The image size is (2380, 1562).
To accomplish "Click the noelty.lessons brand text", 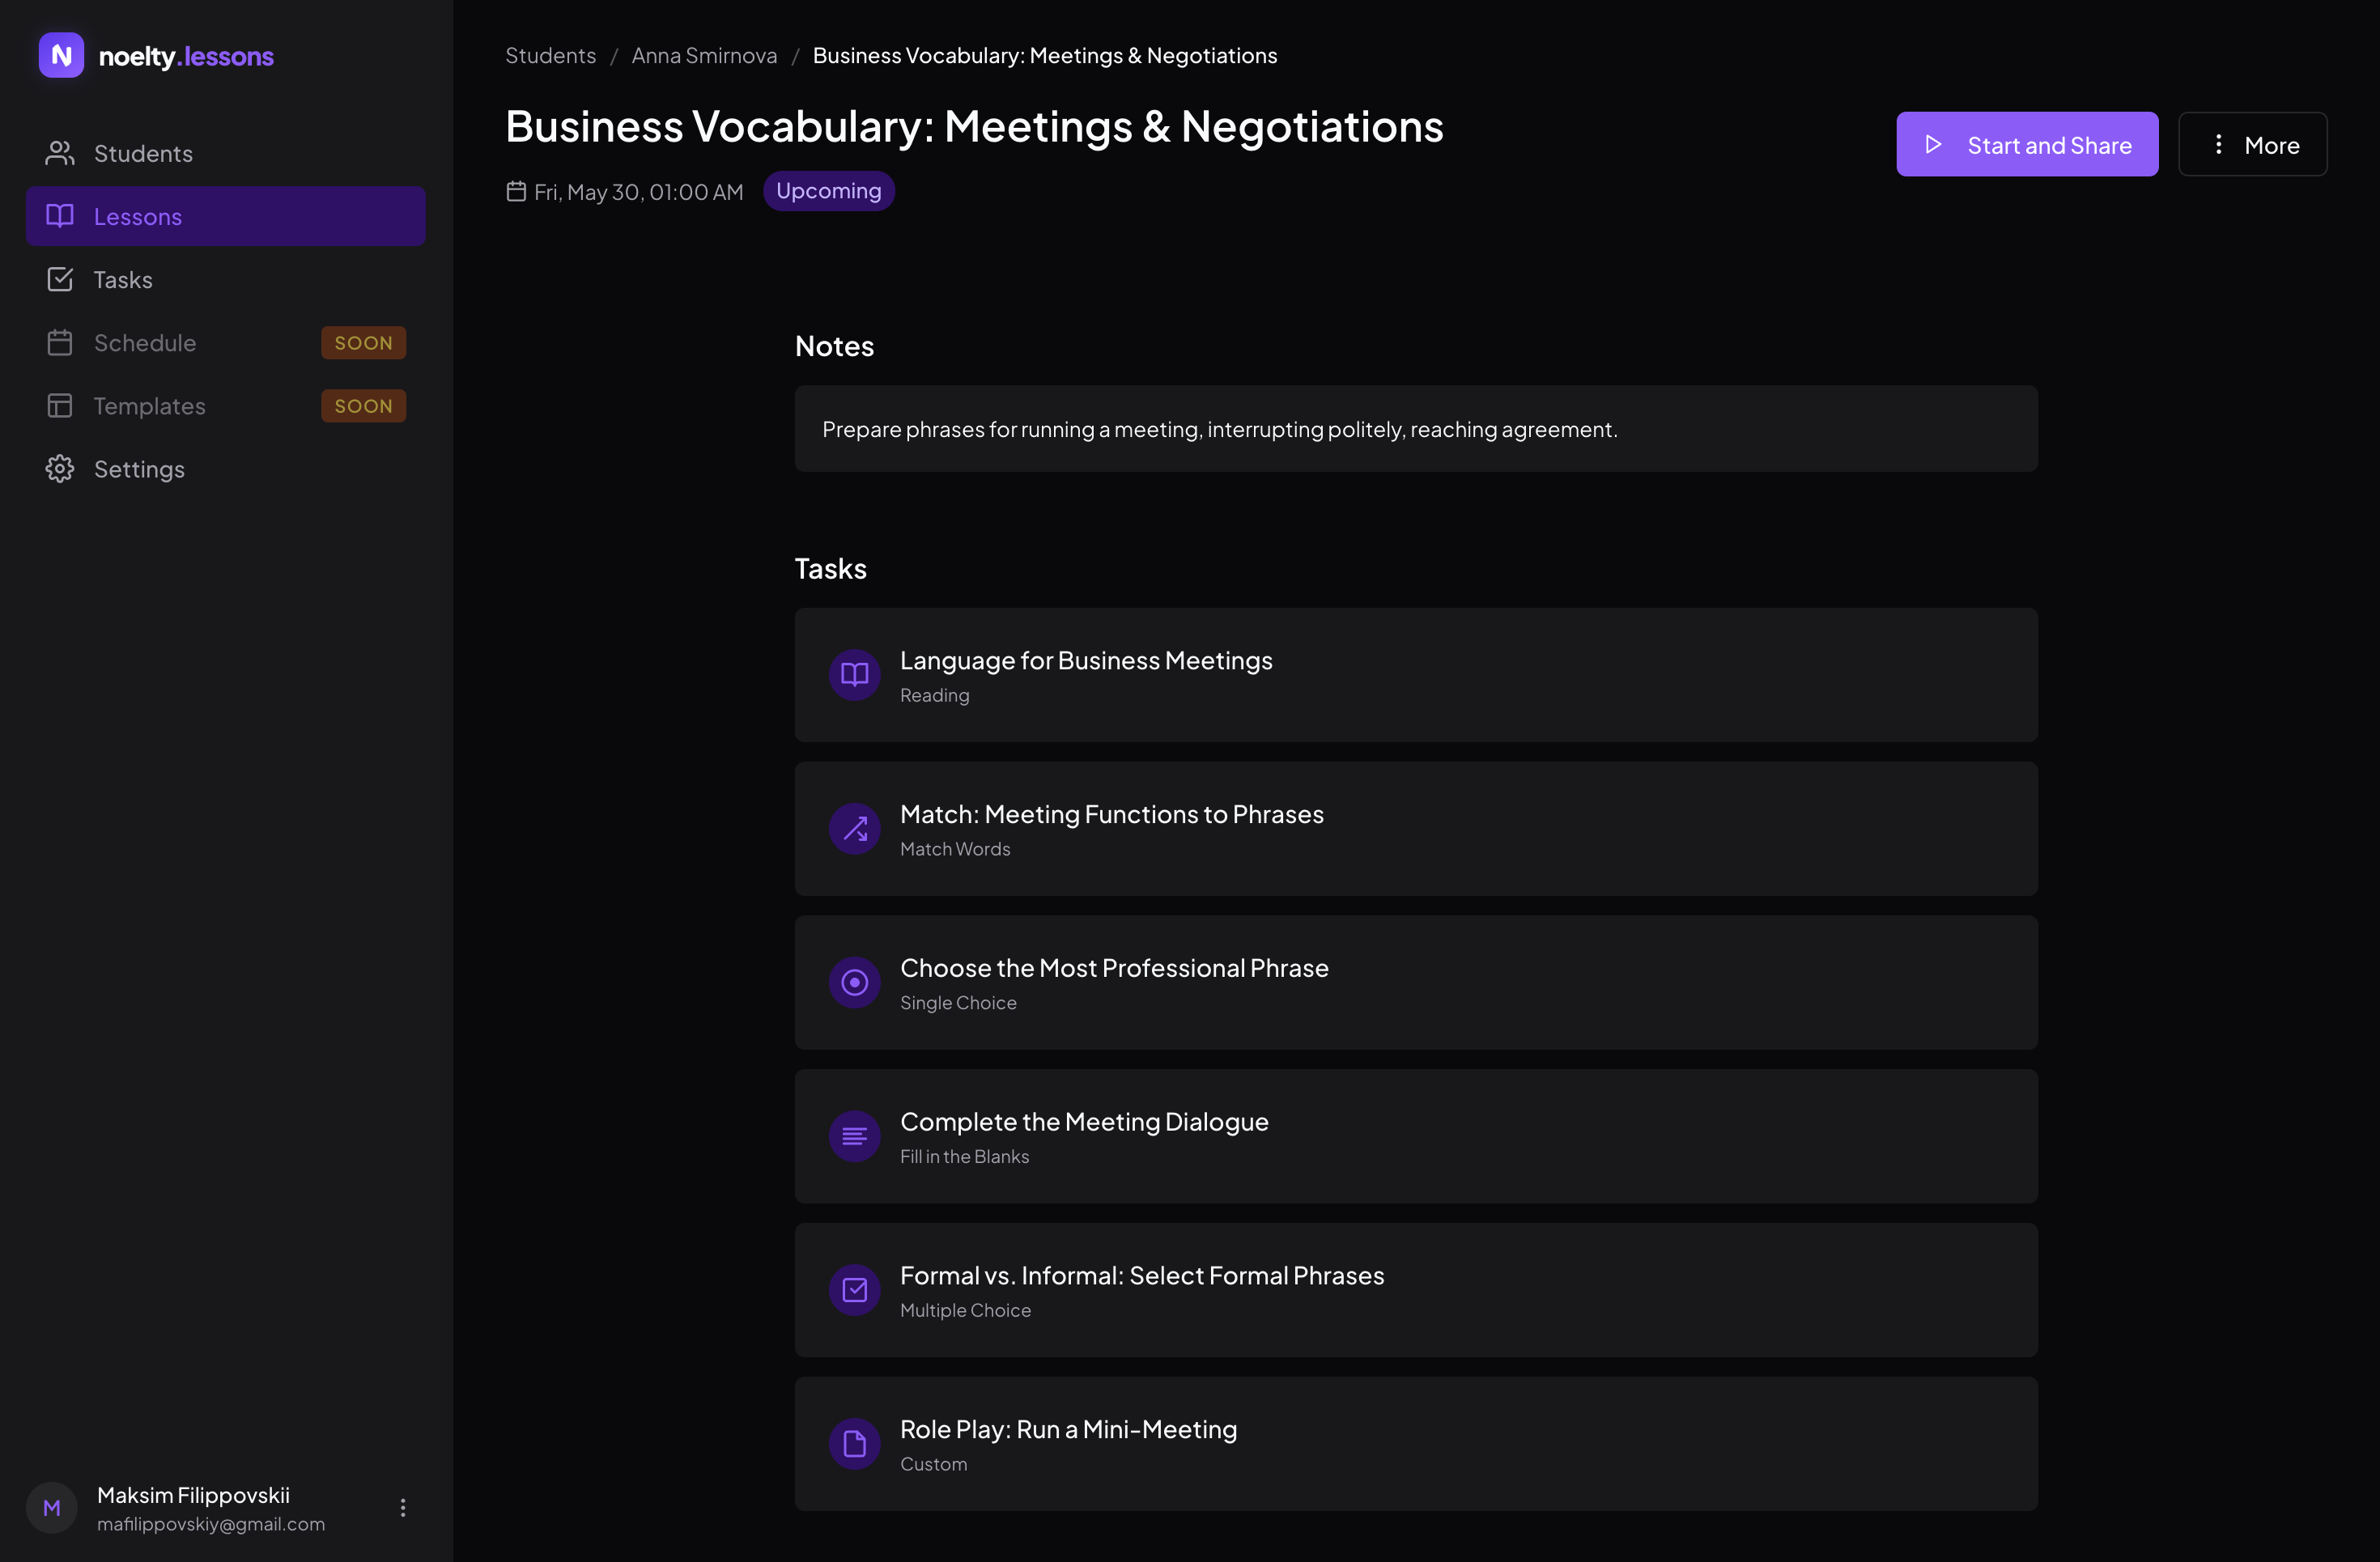I will pos(186,56).
